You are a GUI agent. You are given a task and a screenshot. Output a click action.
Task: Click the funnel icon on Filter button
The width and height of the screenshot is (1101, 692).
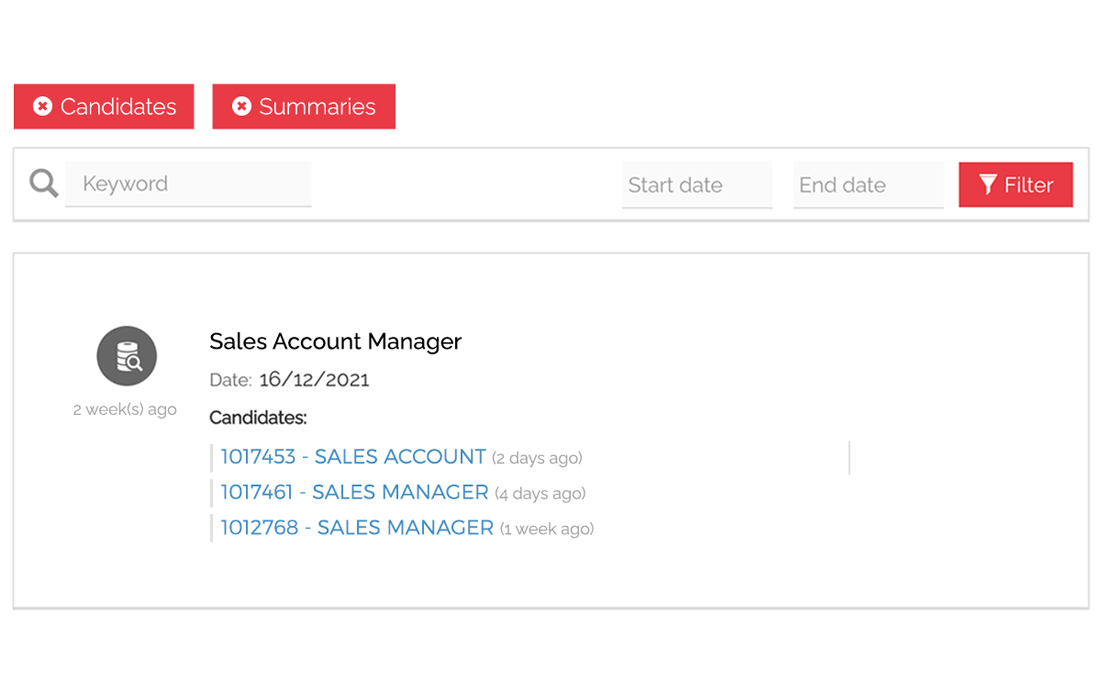(x=988, y=185)
